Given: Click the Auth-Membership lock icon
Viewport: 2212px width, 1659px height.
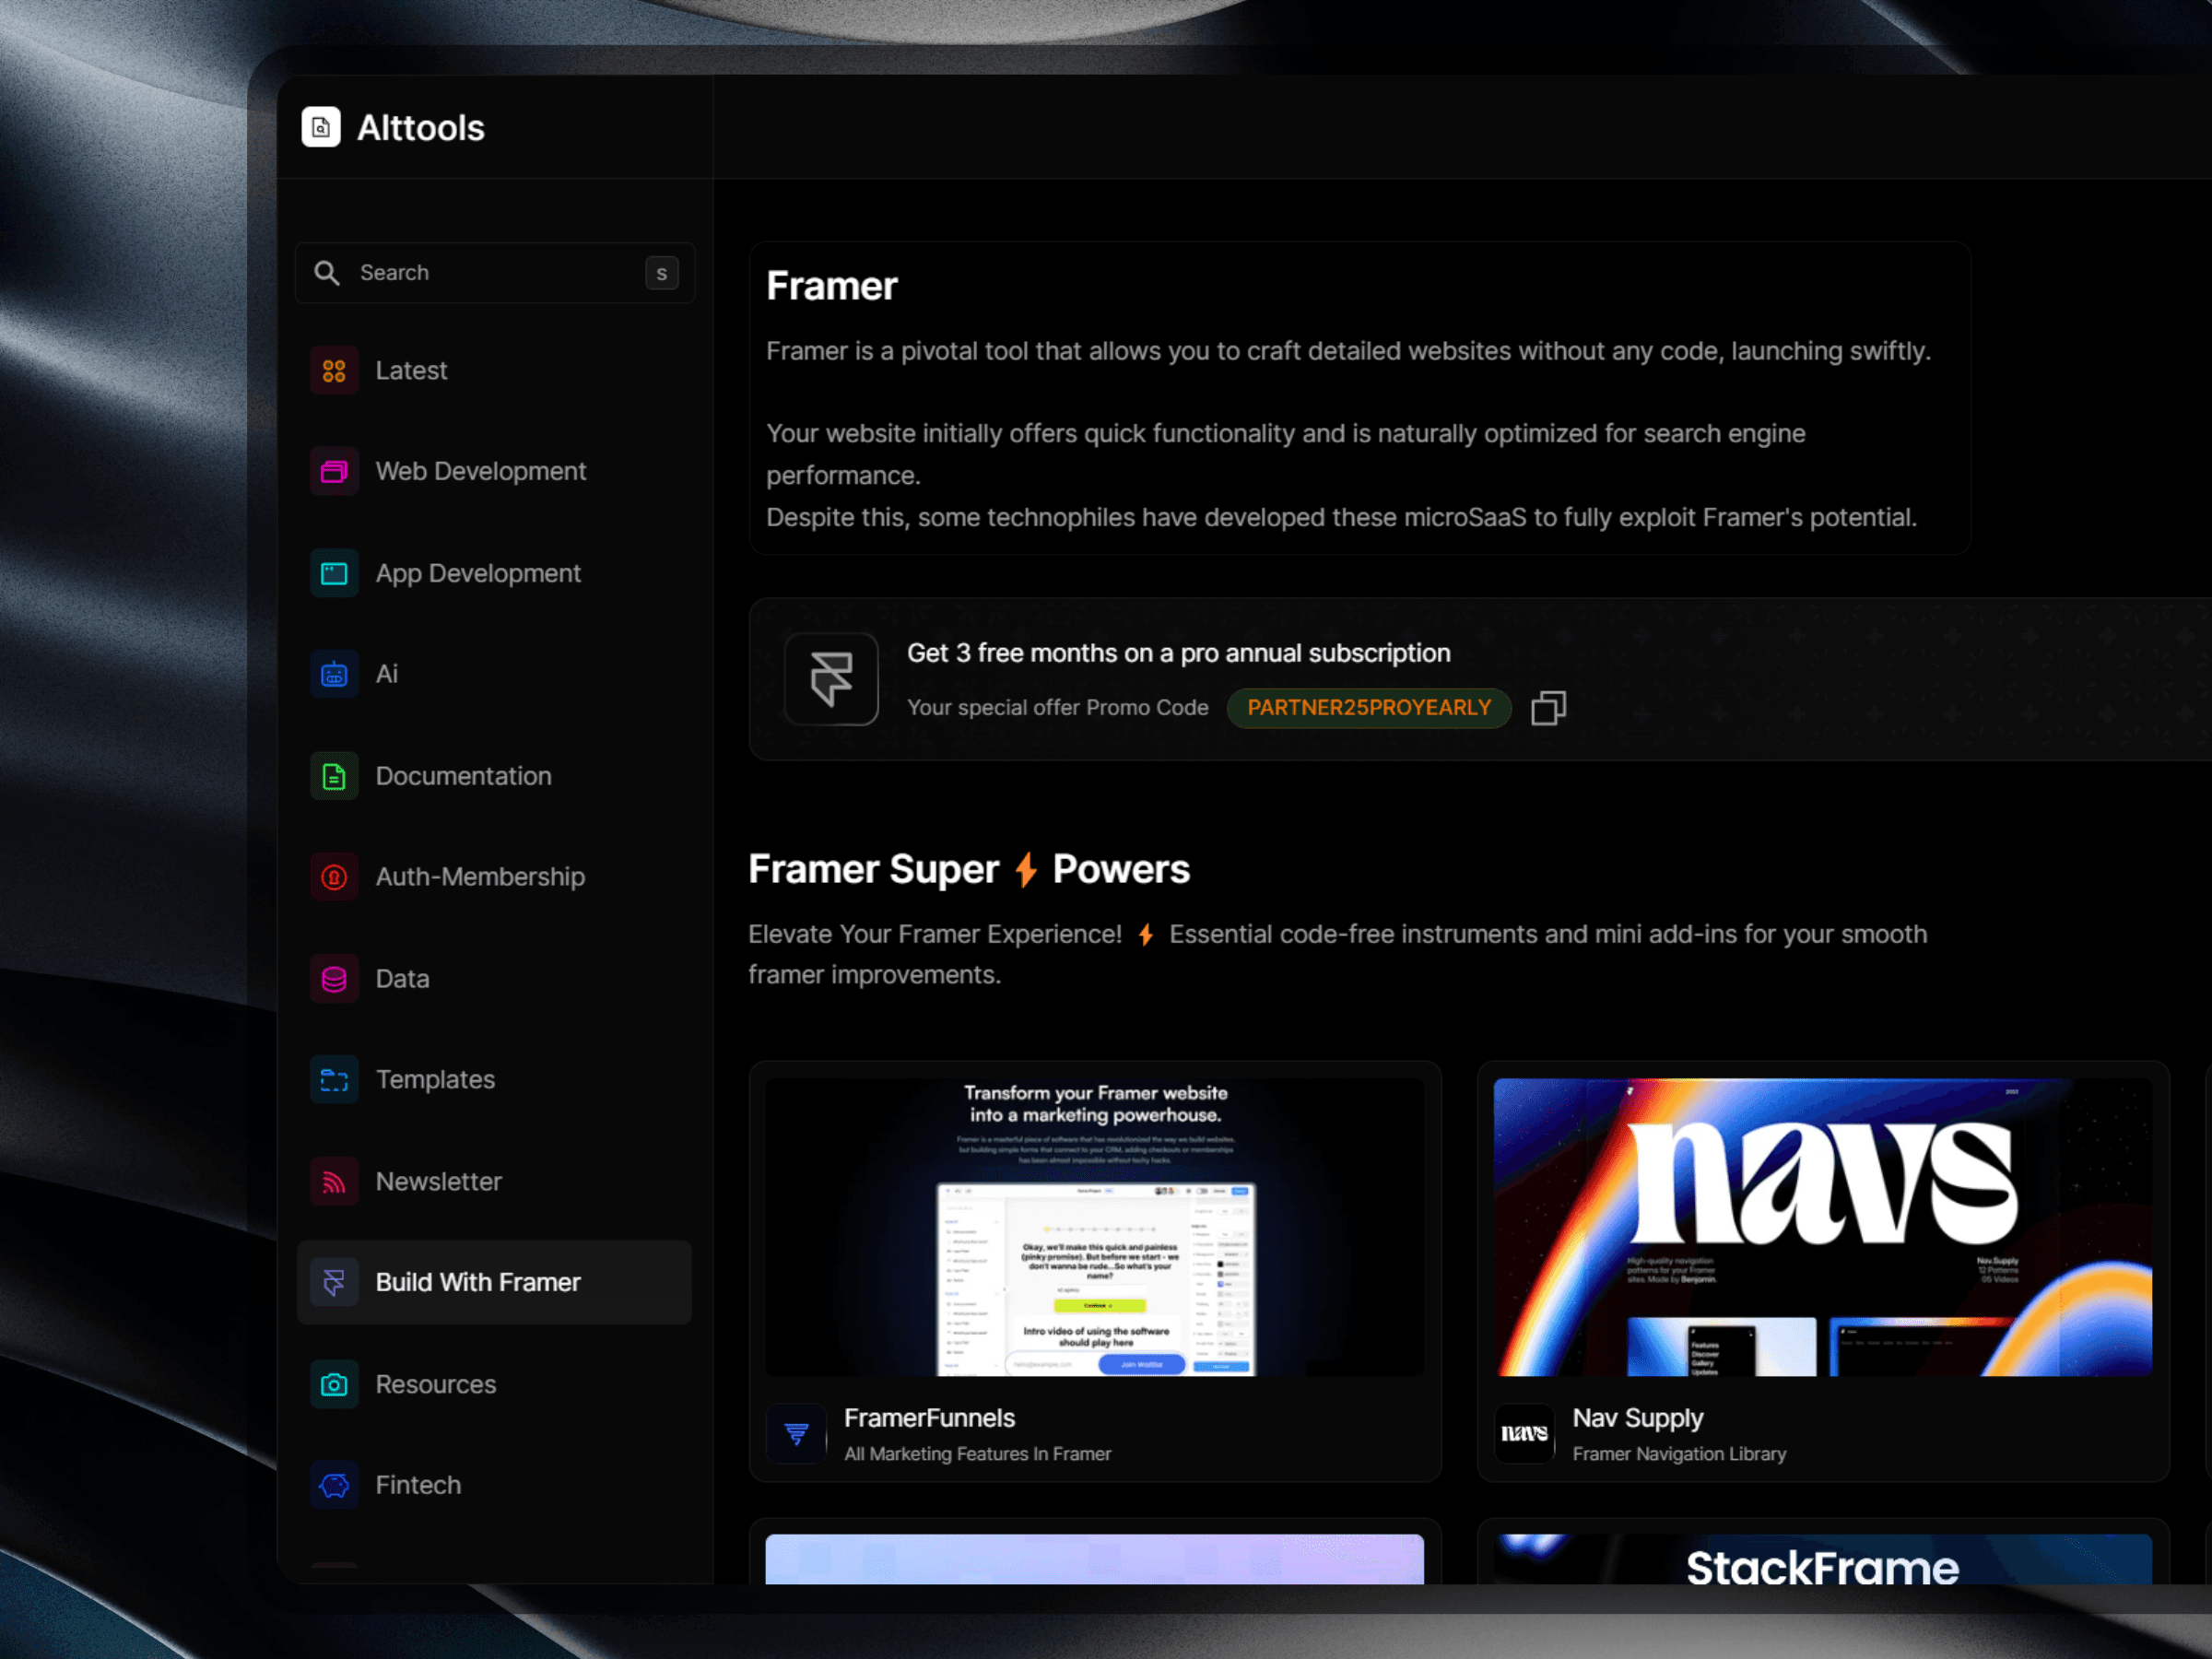Looking at the screenshot, I should 334,877.
